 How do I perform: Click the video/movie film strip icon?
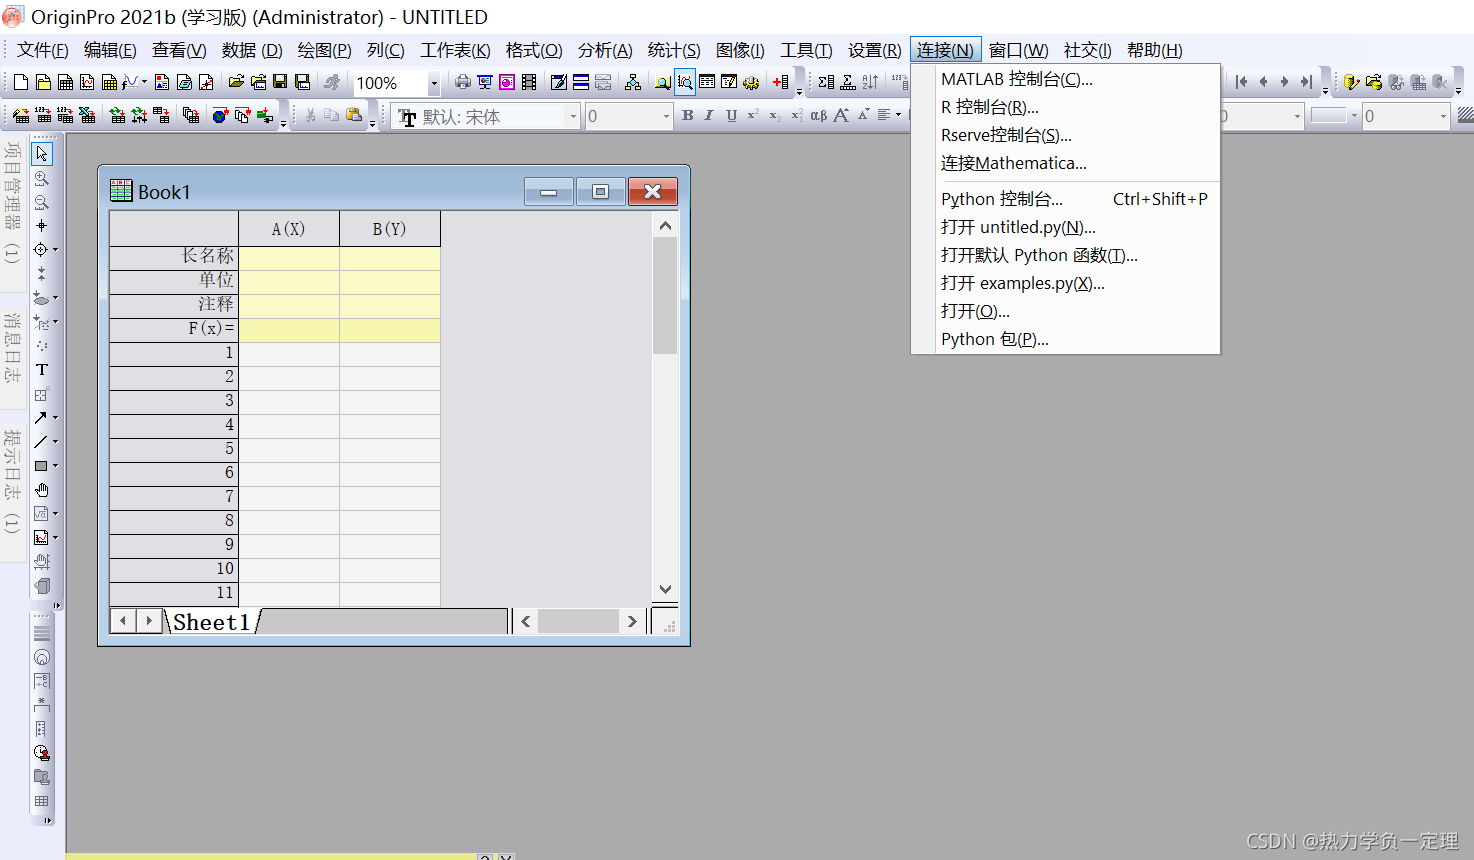(529, 82)
